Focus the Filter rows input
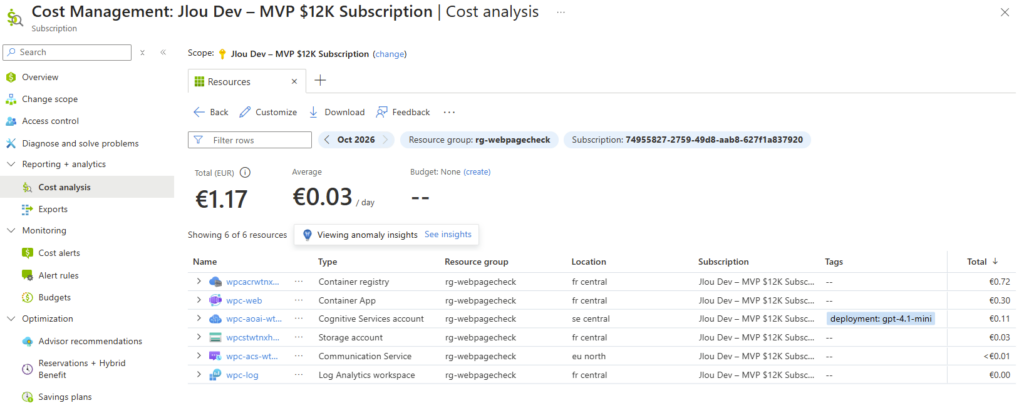 249,140
